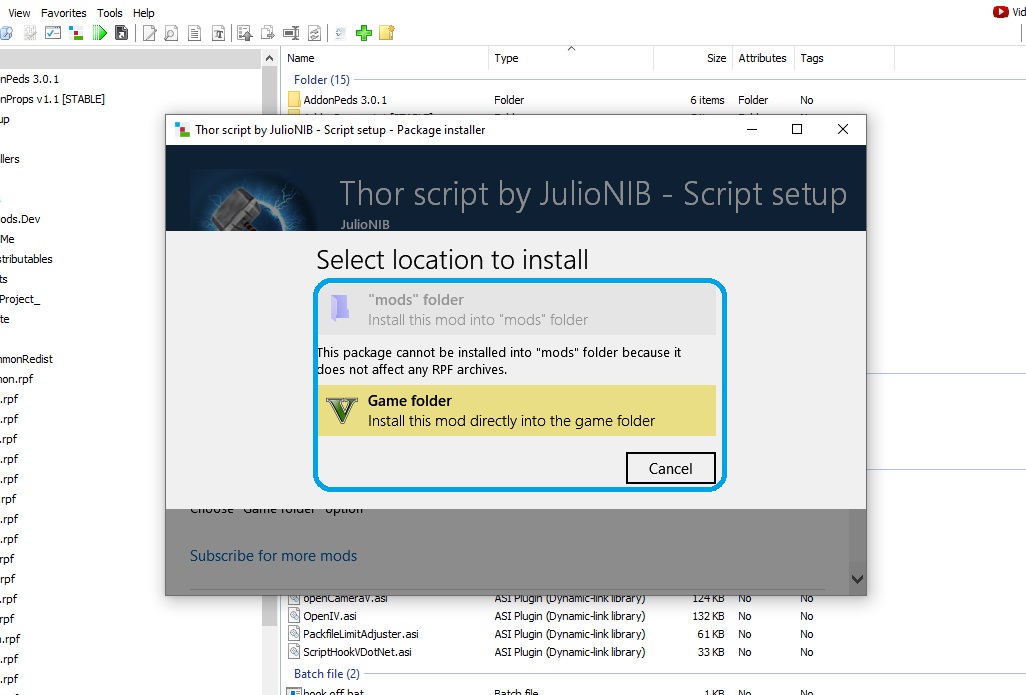The height and width of the screenshot is (695, 1026).
Task: Open the Help menu
Action: (x=143, y=13)
